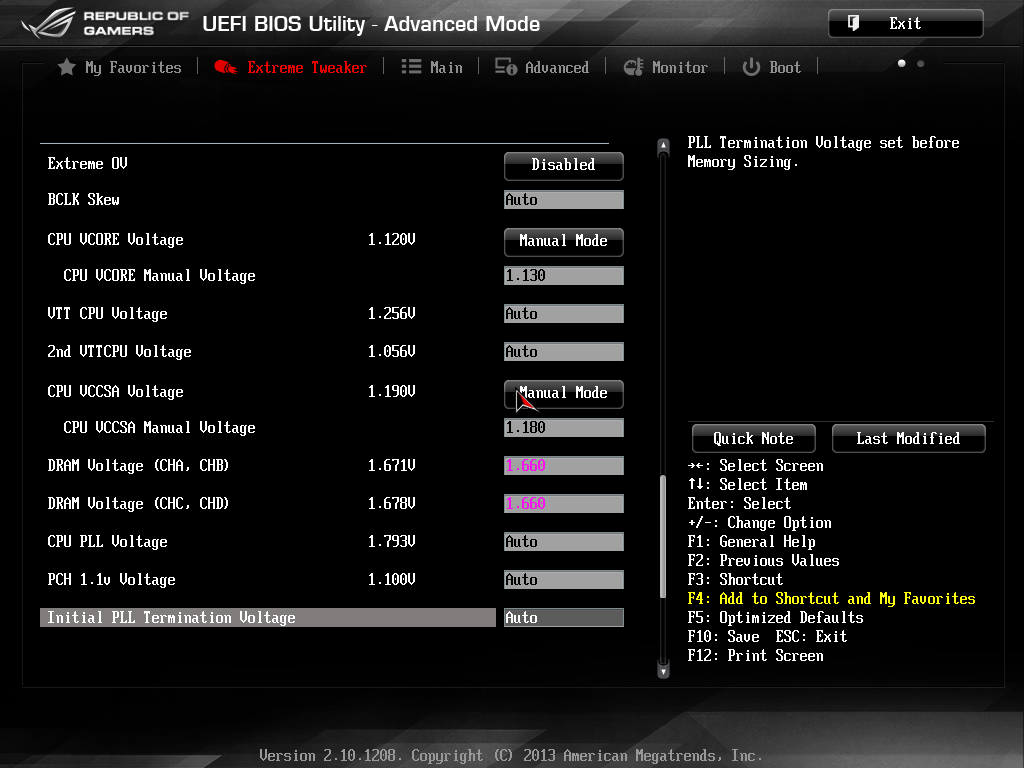The image size is (1024, 768).
Task: Click the scrollbar down arrow
Action: 663,671
